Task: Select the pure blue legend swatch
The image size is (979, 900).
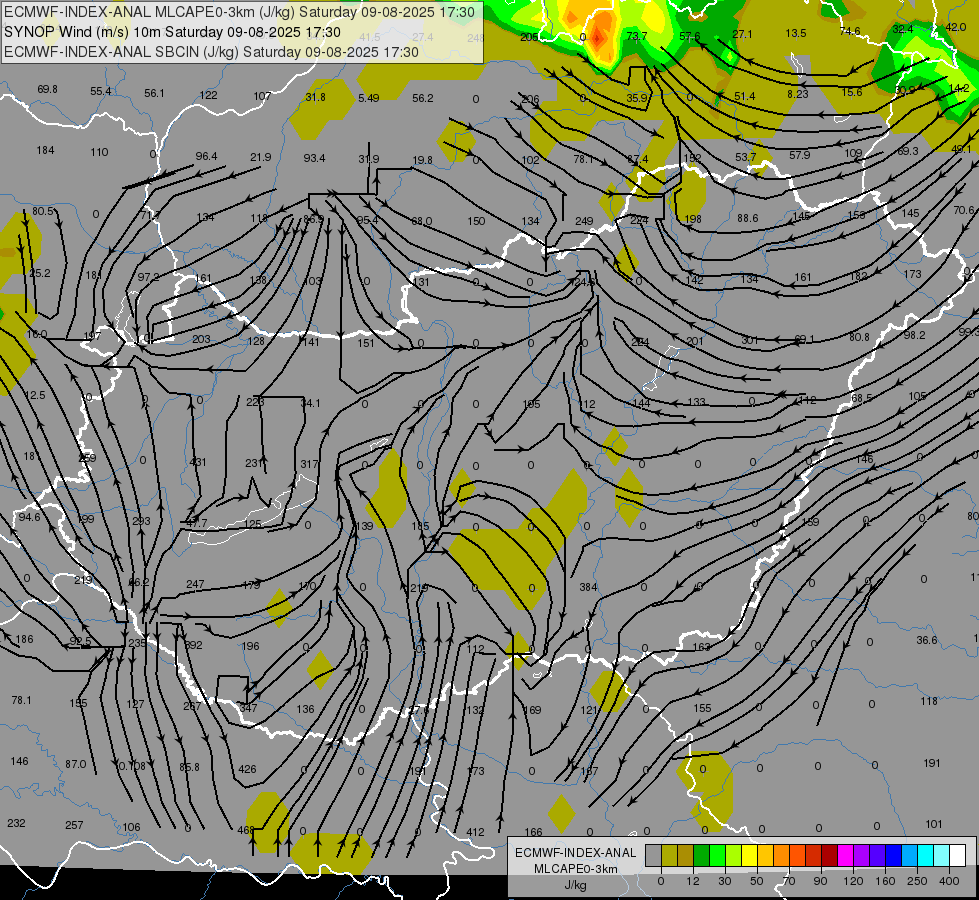Action: (894, 855)
